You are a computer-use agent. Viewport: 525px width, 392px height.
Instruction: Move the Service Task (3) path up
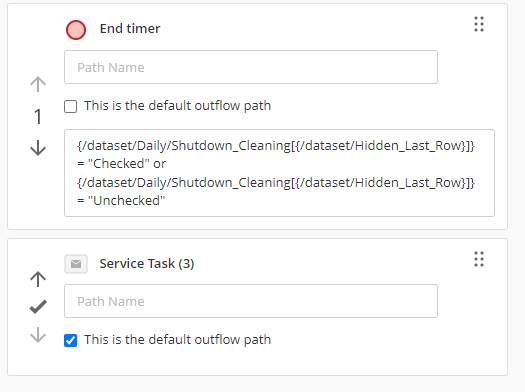pos(38,279)
